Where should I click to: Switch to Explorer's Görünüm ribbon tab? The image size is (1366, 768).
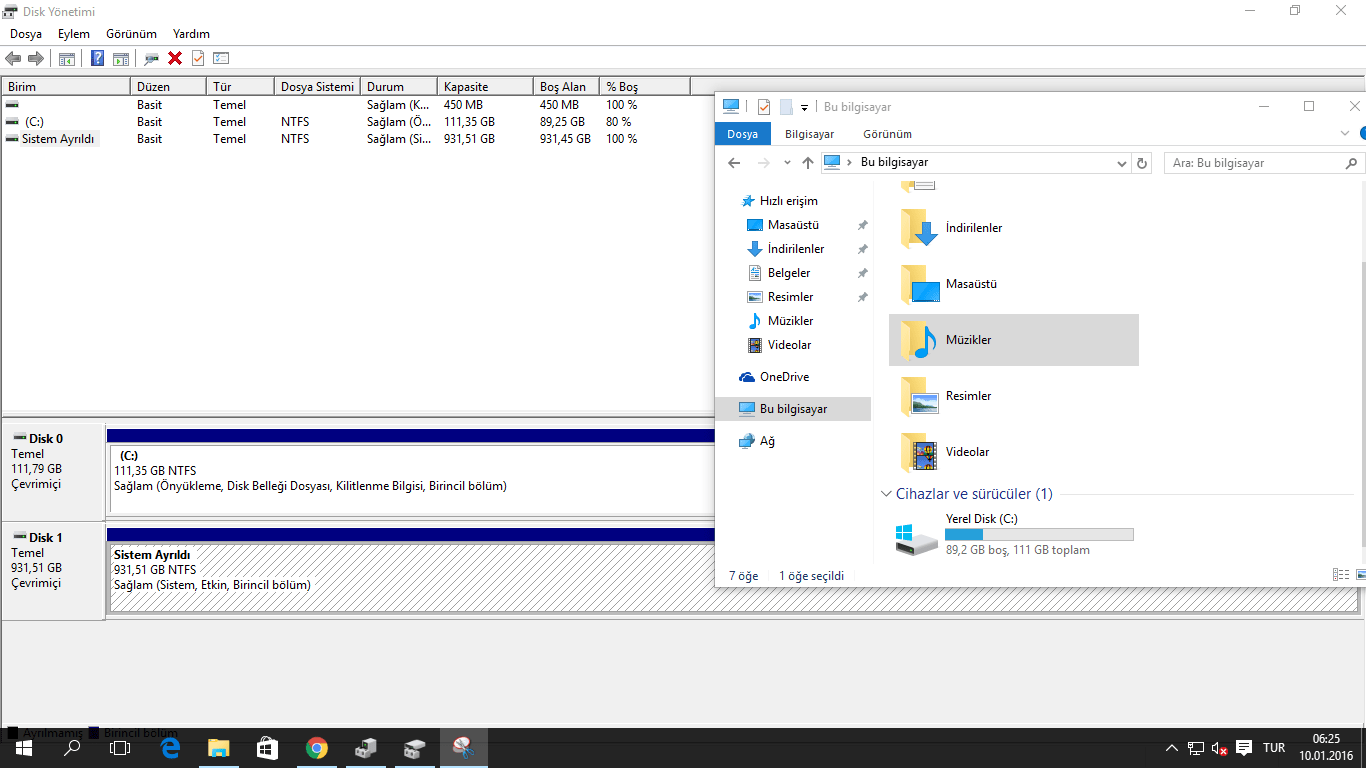point(887,134)
